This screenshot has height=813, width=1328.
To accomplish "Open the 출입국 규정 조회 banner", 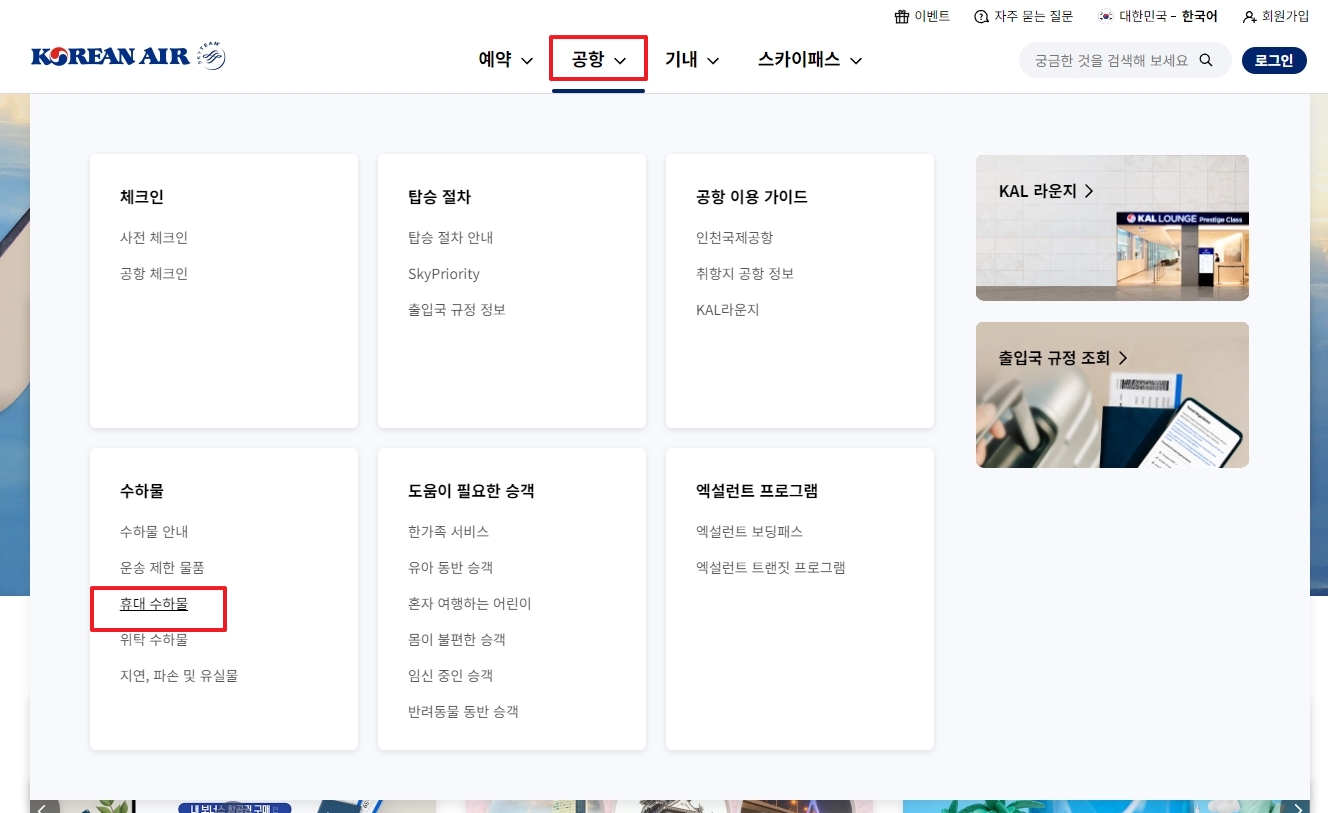I will (1112, 394).
